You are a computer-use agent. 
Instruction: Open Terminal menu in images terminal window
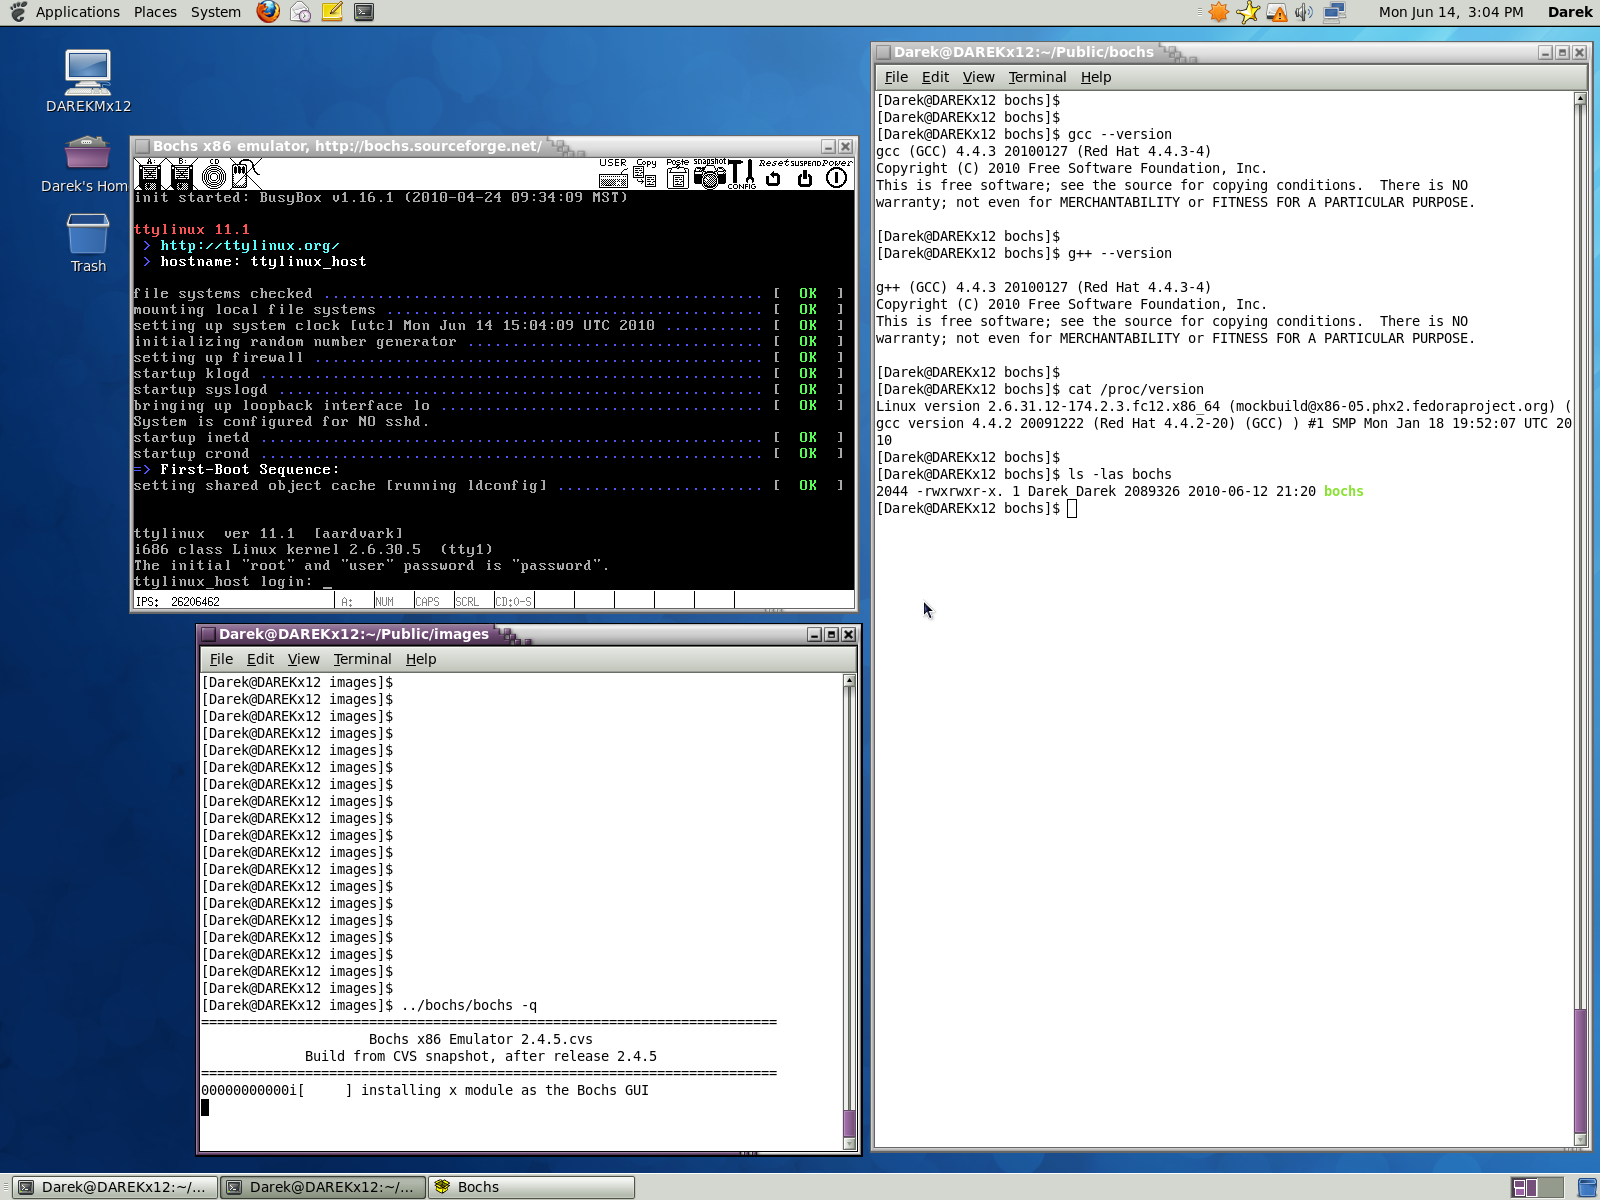point(362,659)
